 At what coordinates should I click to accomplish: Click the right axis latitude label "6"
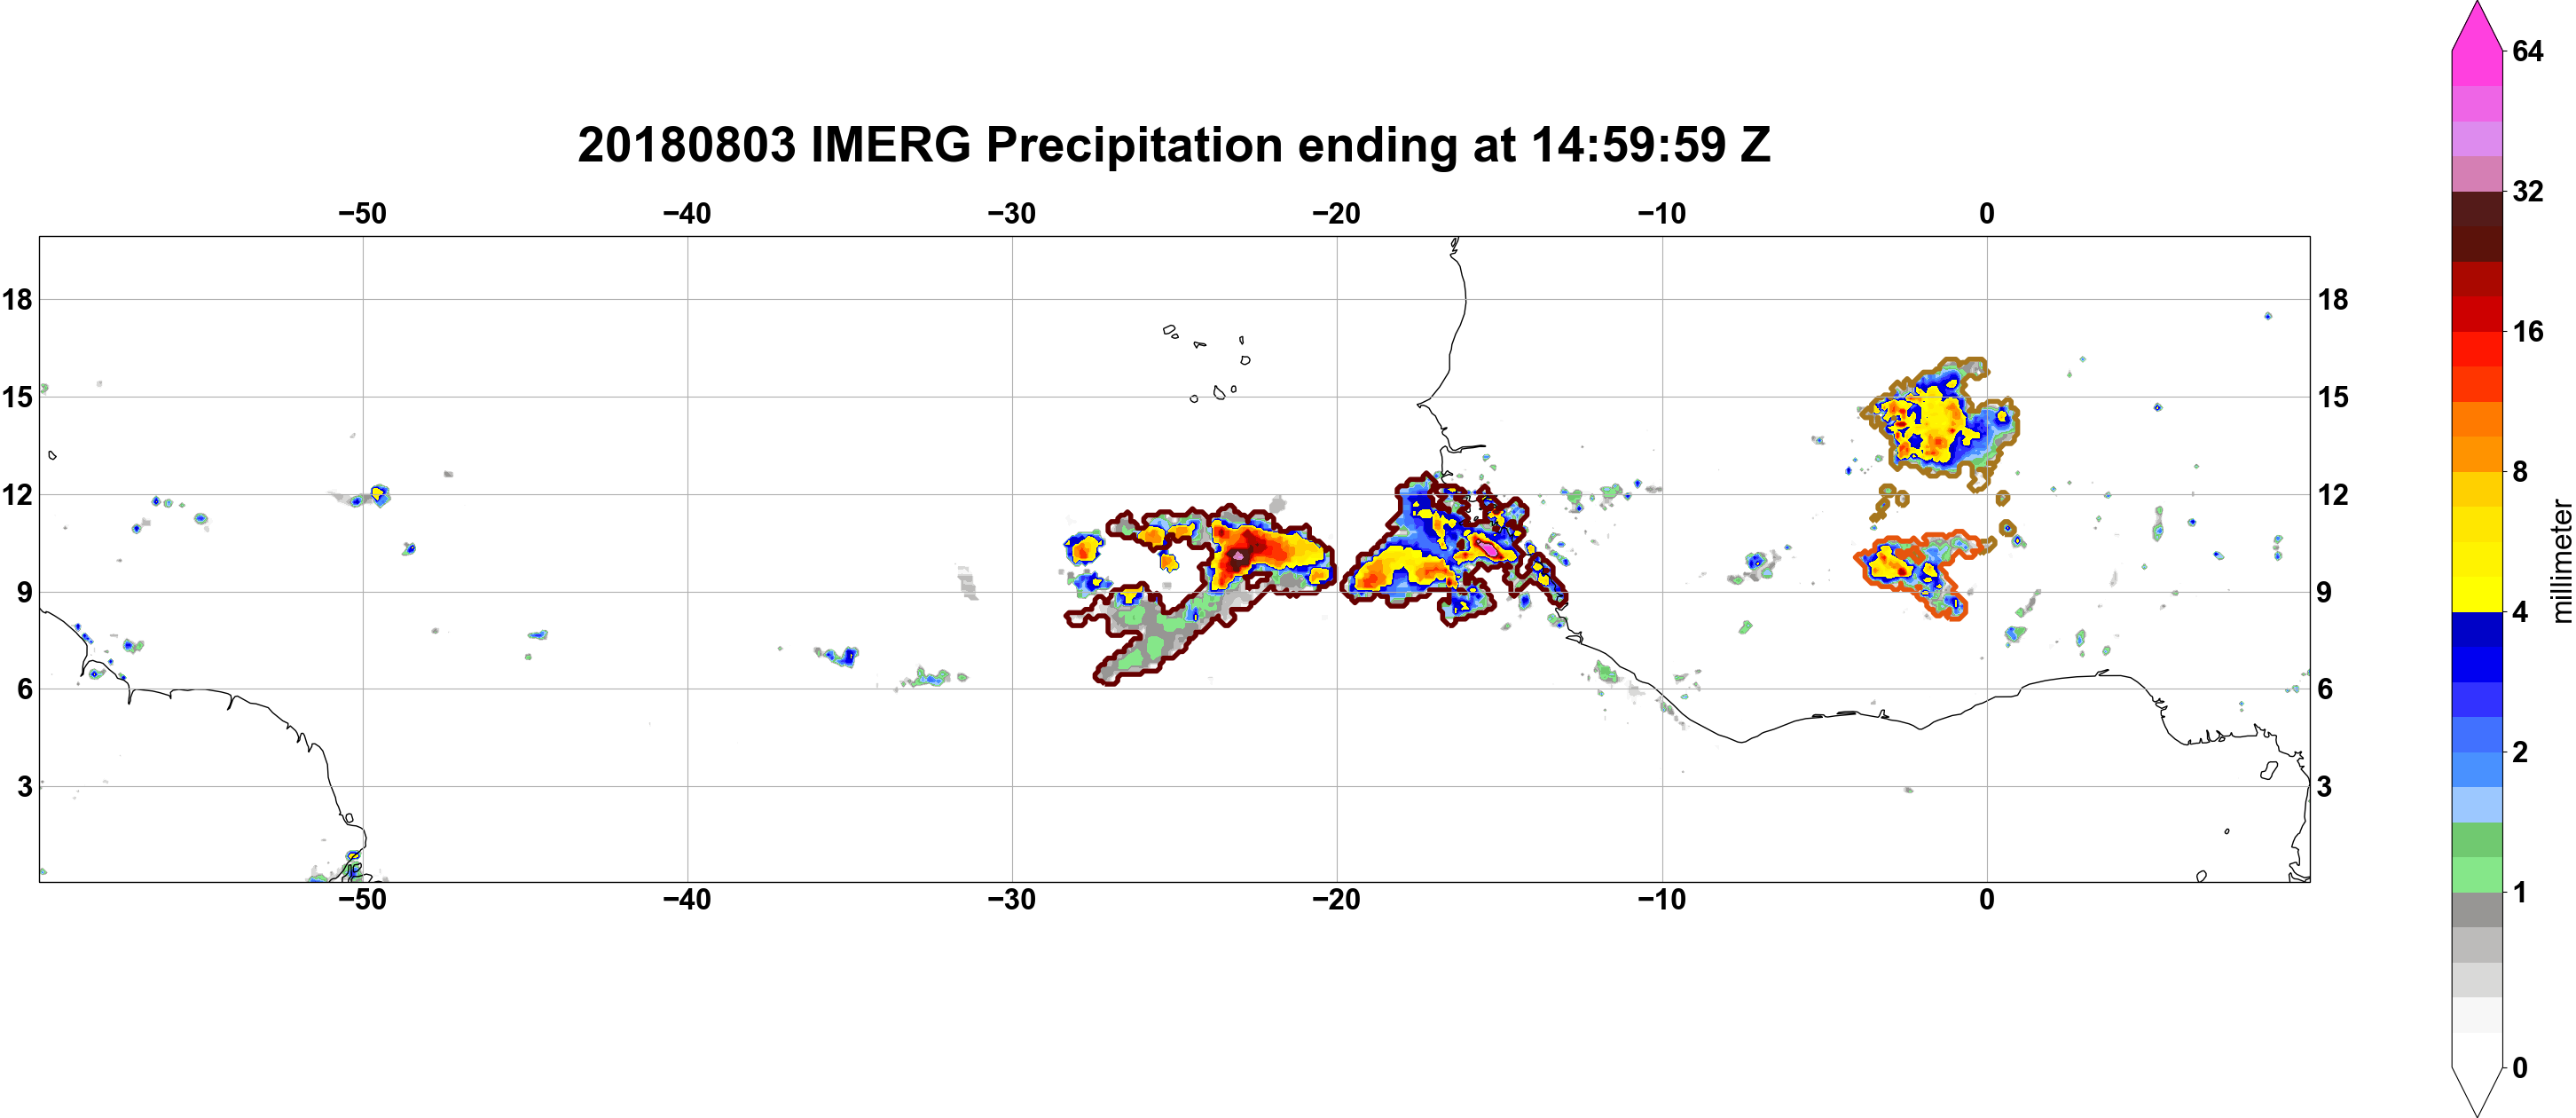[x=2325, y=689]
